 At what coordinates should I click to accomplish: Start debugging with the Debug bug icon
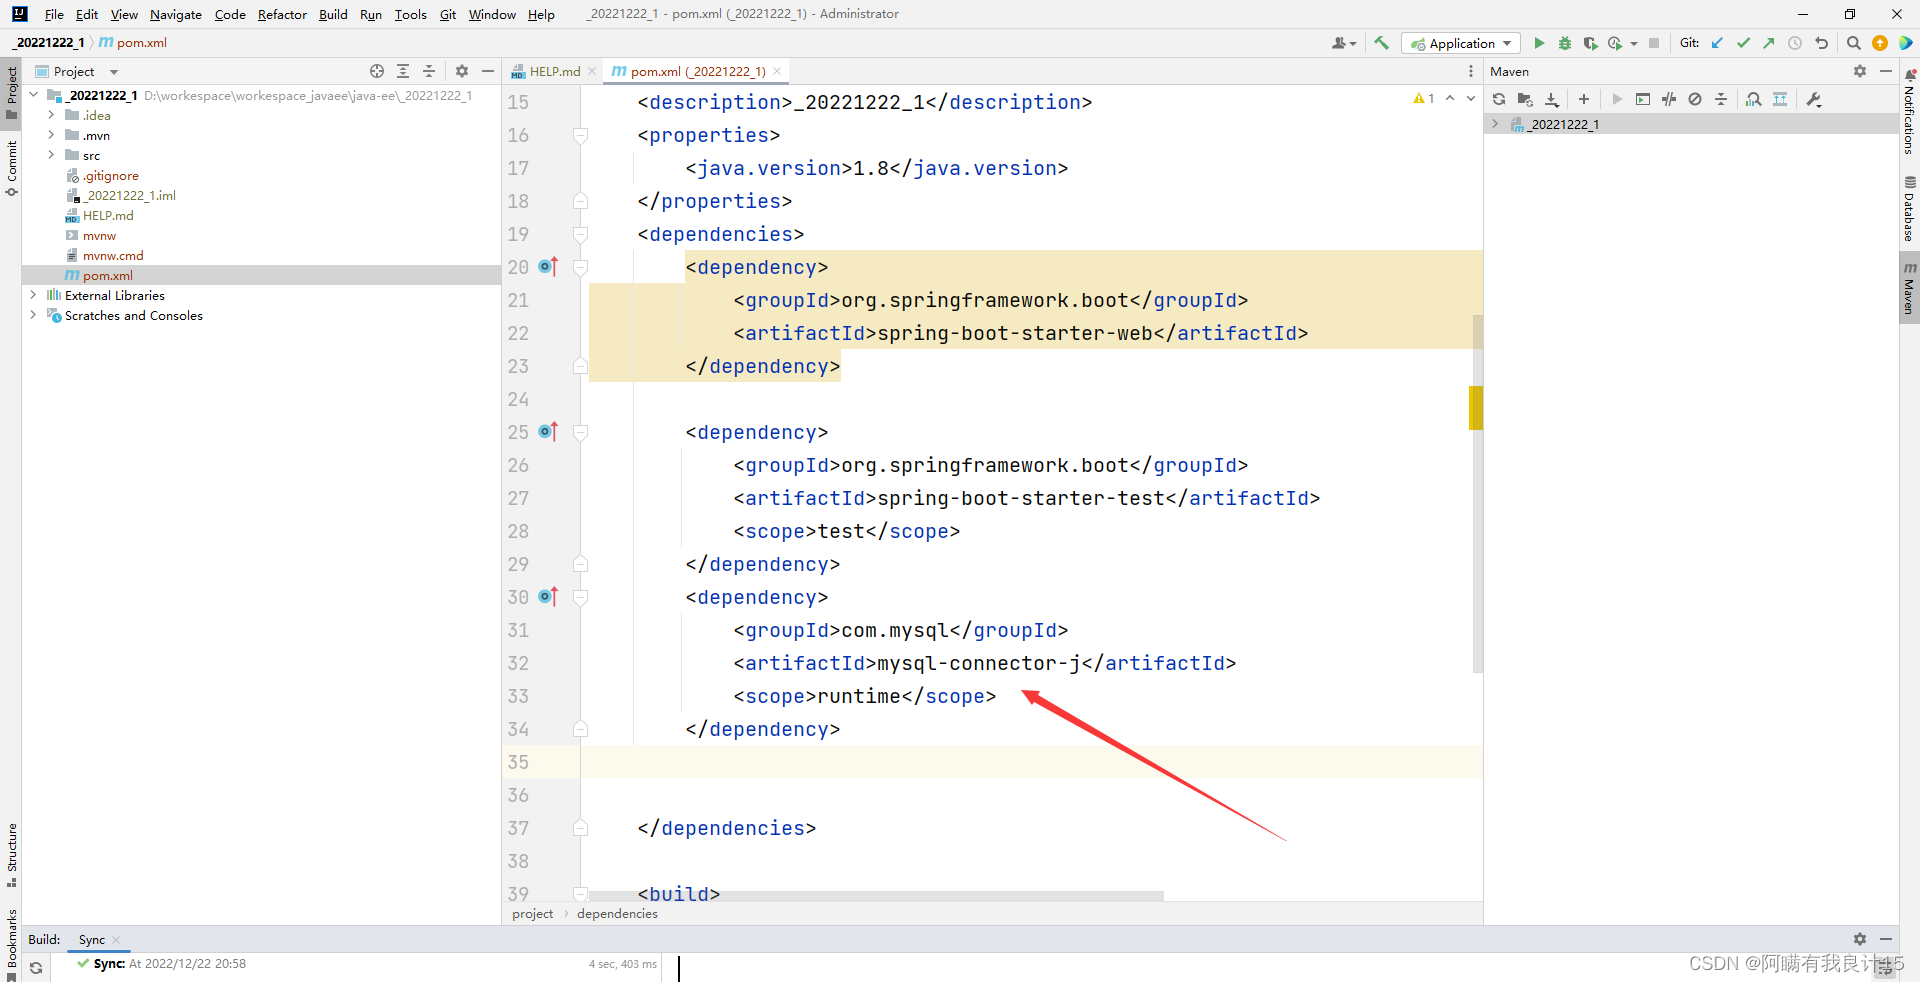1565,43
